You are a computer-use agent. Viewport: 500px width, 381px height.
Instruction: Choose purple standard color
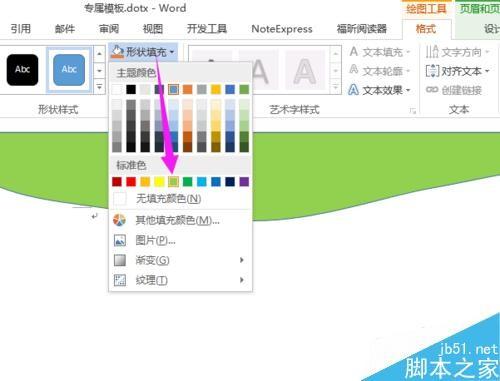(244, 182)
